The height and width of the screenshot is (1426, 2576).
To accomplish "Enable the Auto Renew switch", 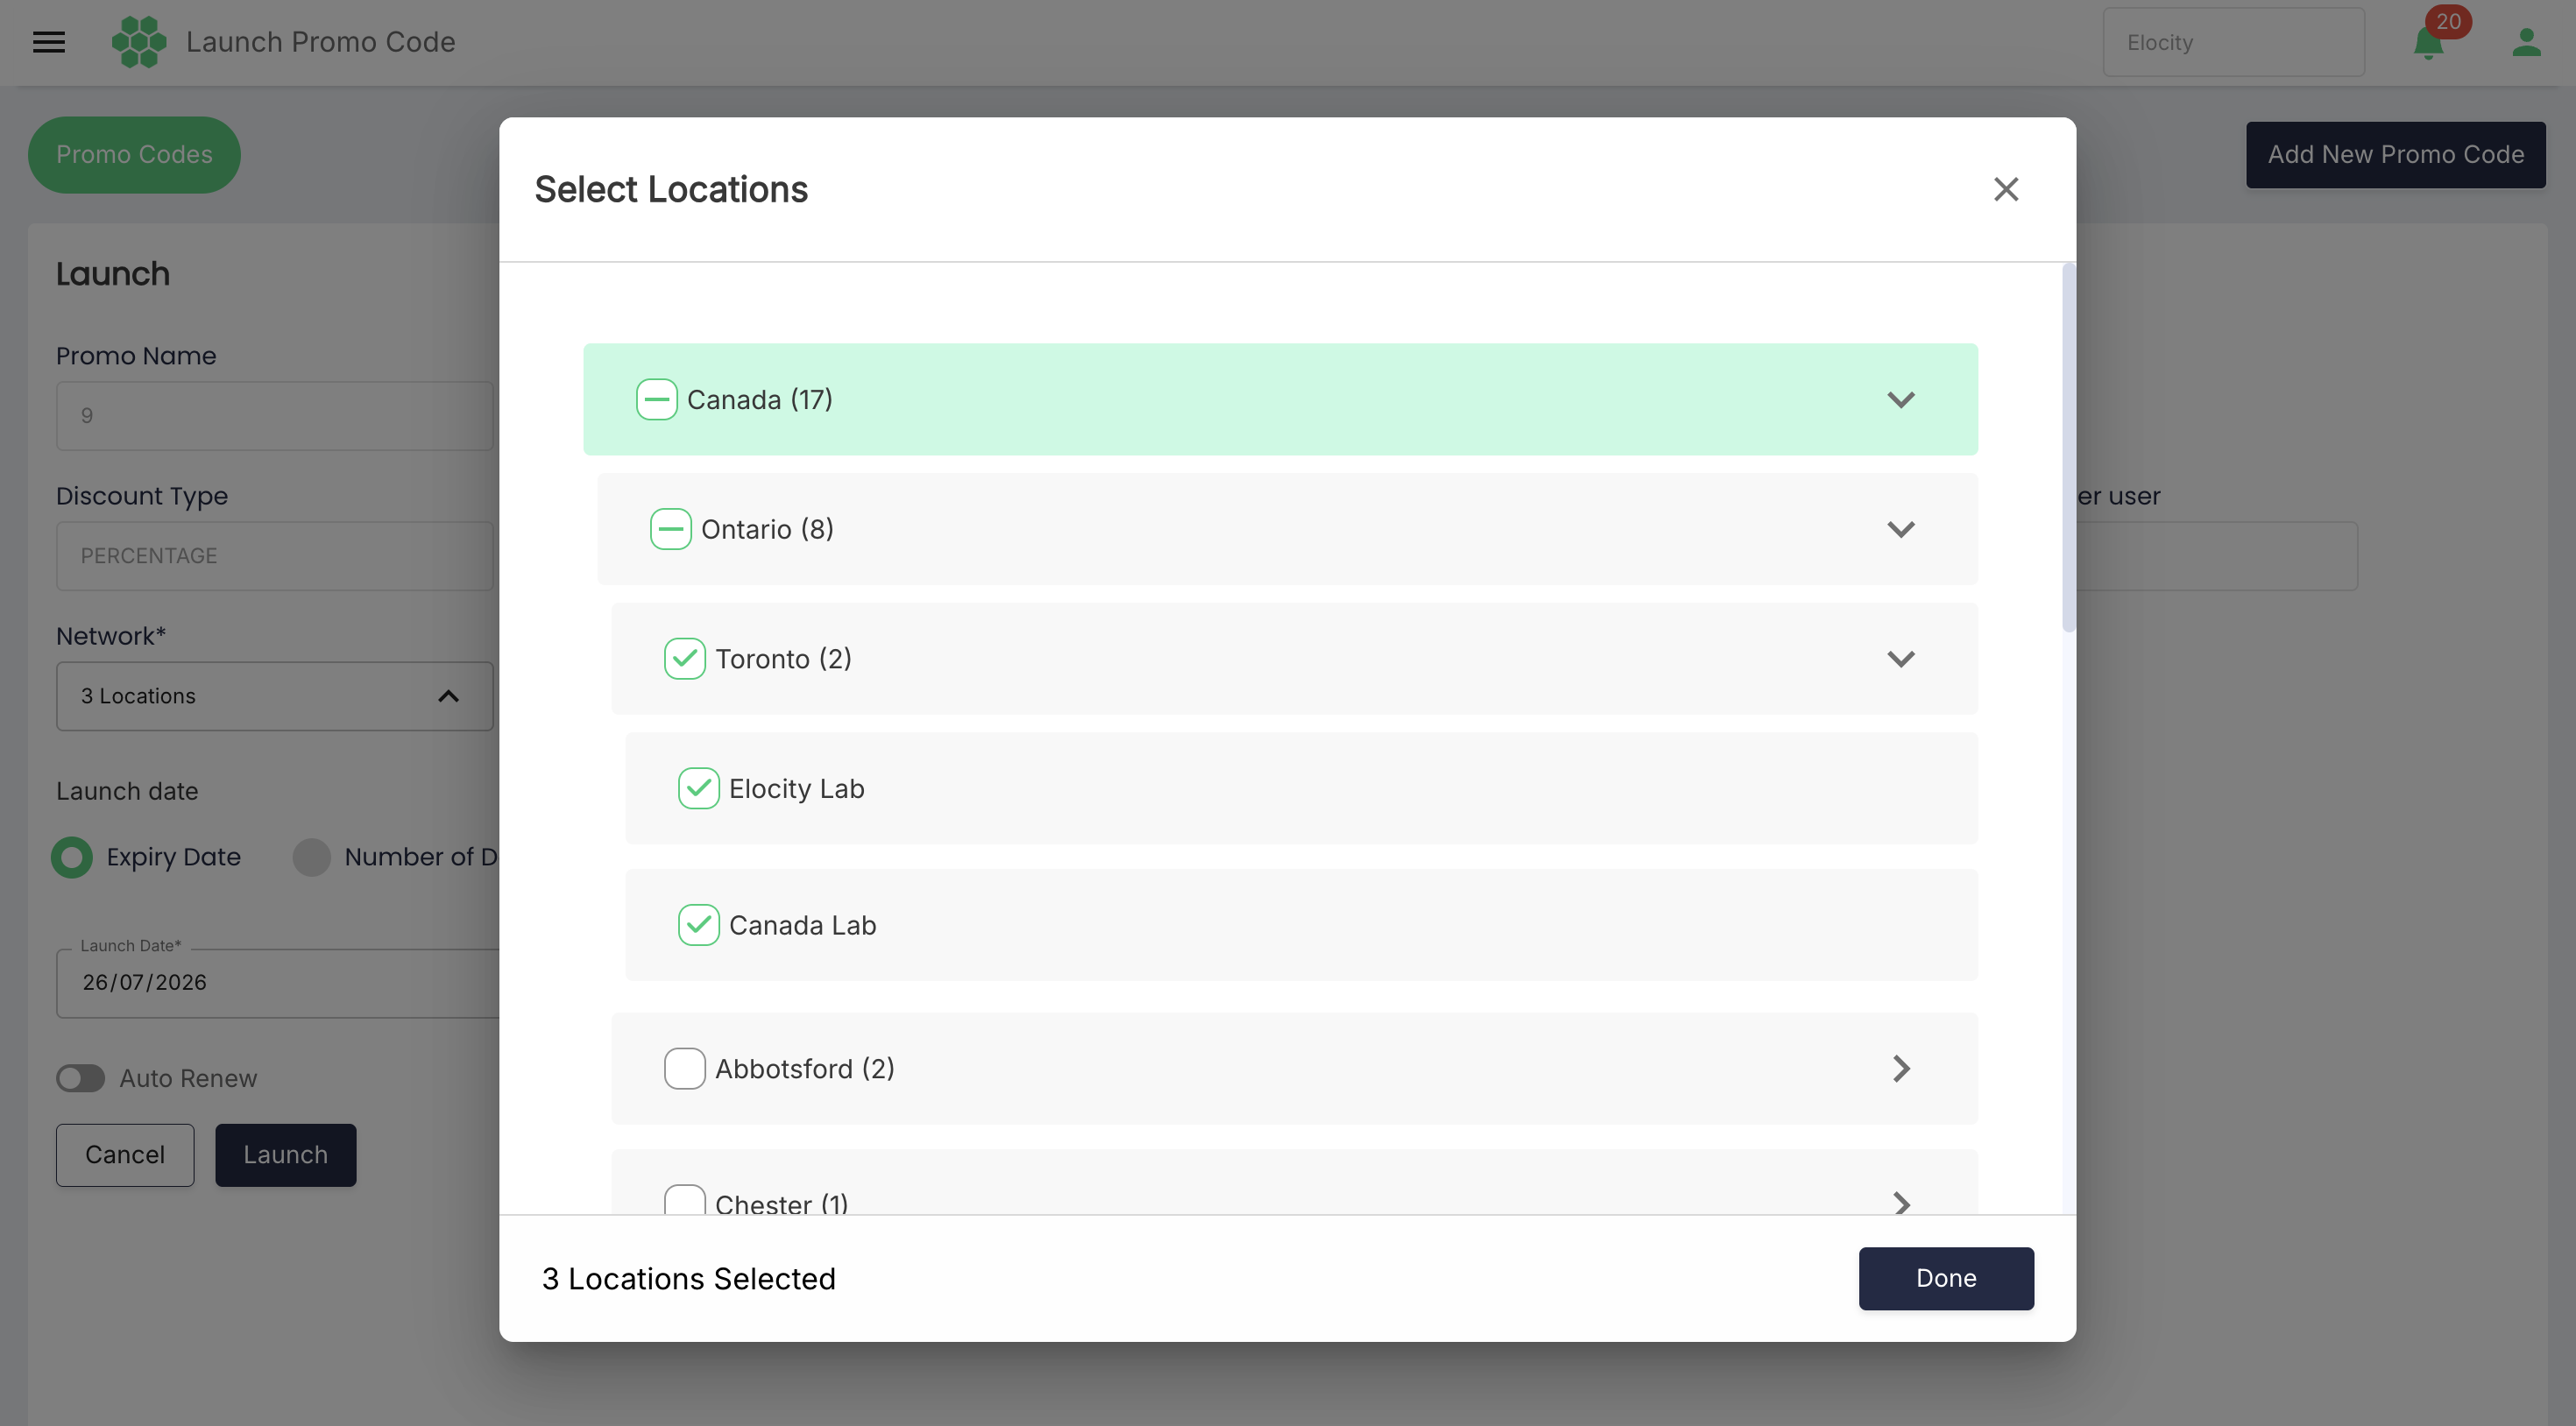I will [80, 1078].
